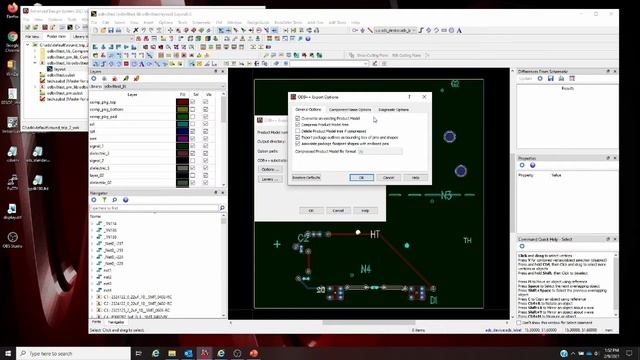640x360 pixels.
Task: Toggle Compress Product Model tree checkbox
Action: click(x=298, y=124)
